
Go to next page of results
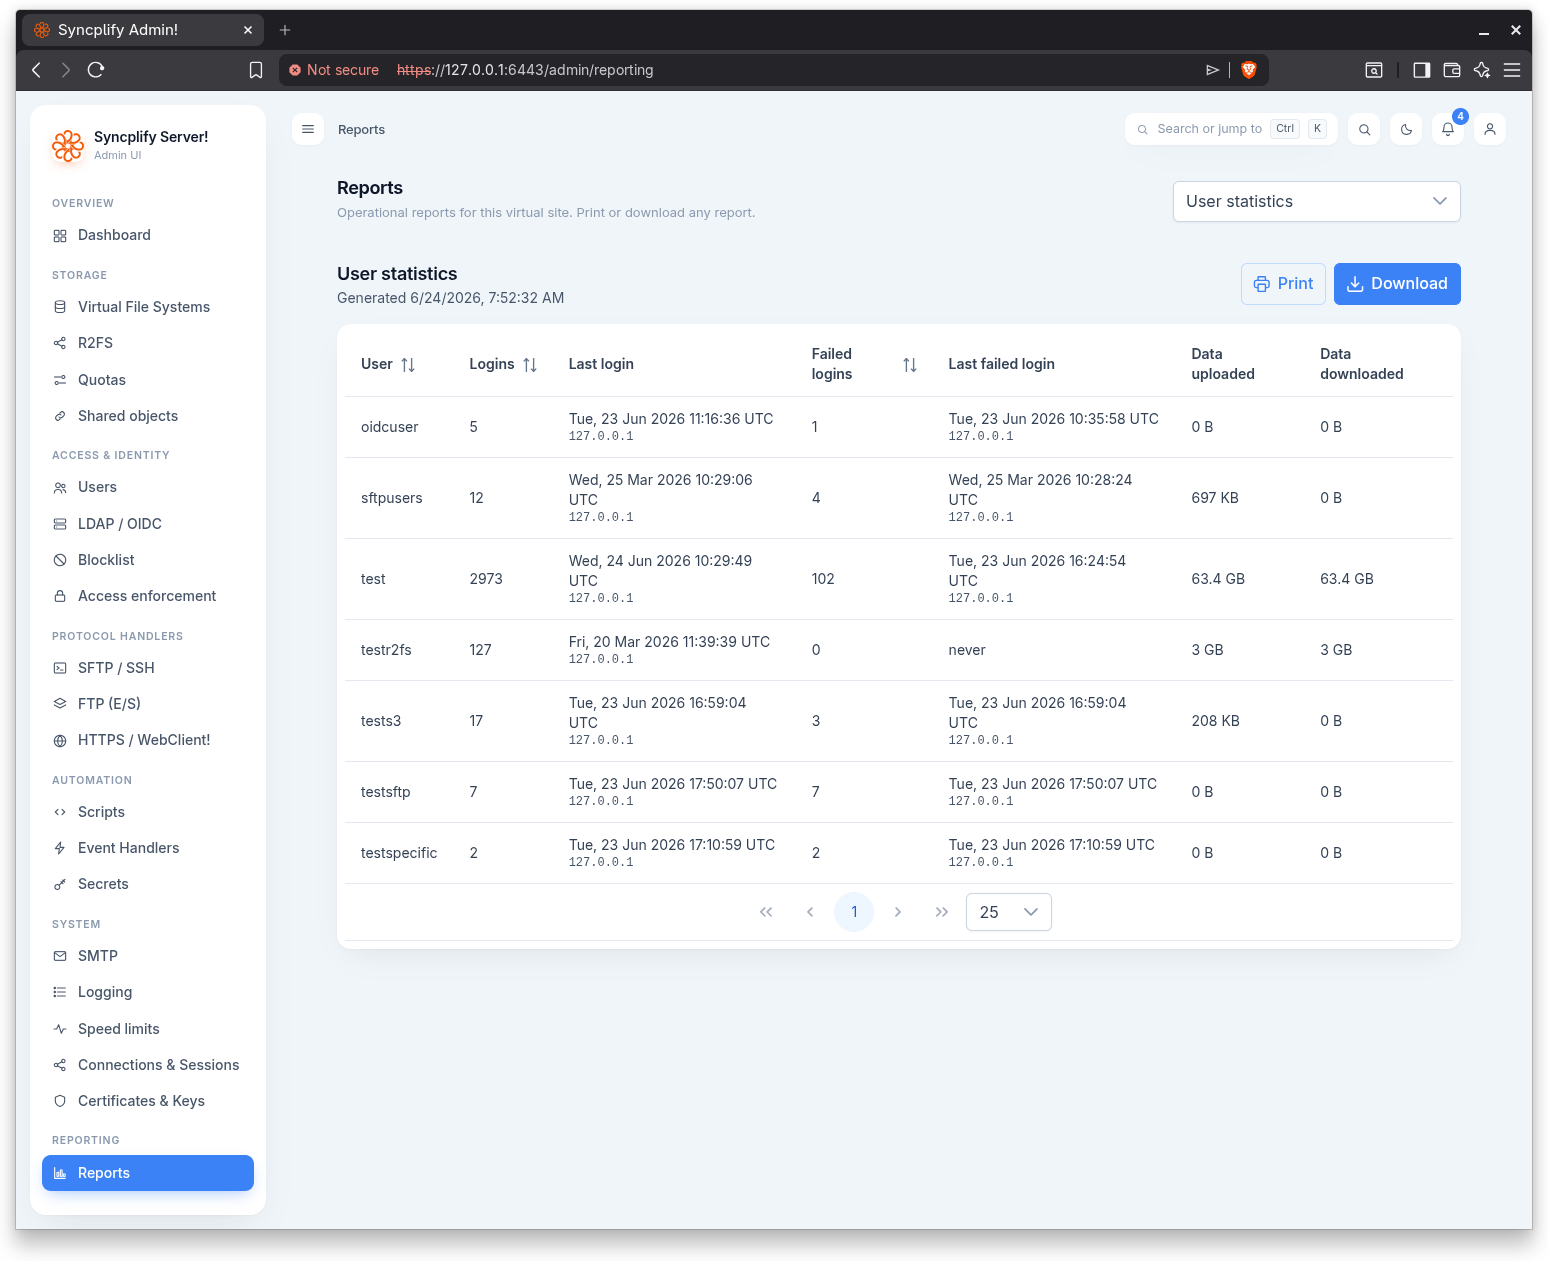click(898, 912)
